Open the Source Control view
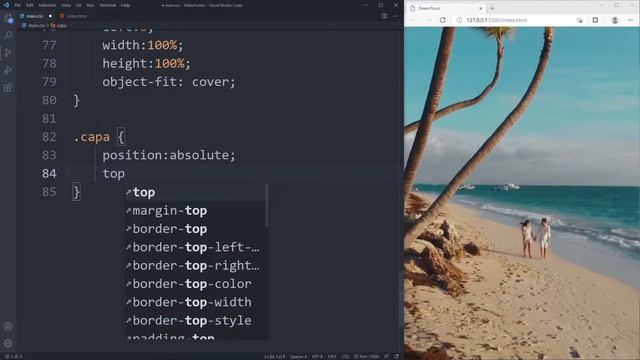Viewport: 640px width, 360px height. pyautogui.click(x=8, y=53)
